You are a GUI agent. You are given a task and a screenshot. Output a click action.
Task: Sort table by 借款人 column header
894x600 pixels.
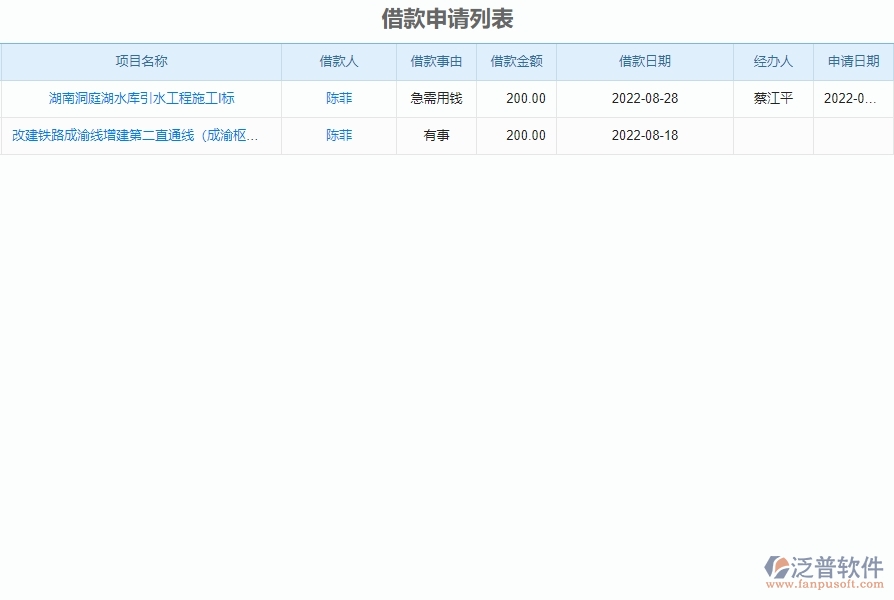click(x=338, y=61)
